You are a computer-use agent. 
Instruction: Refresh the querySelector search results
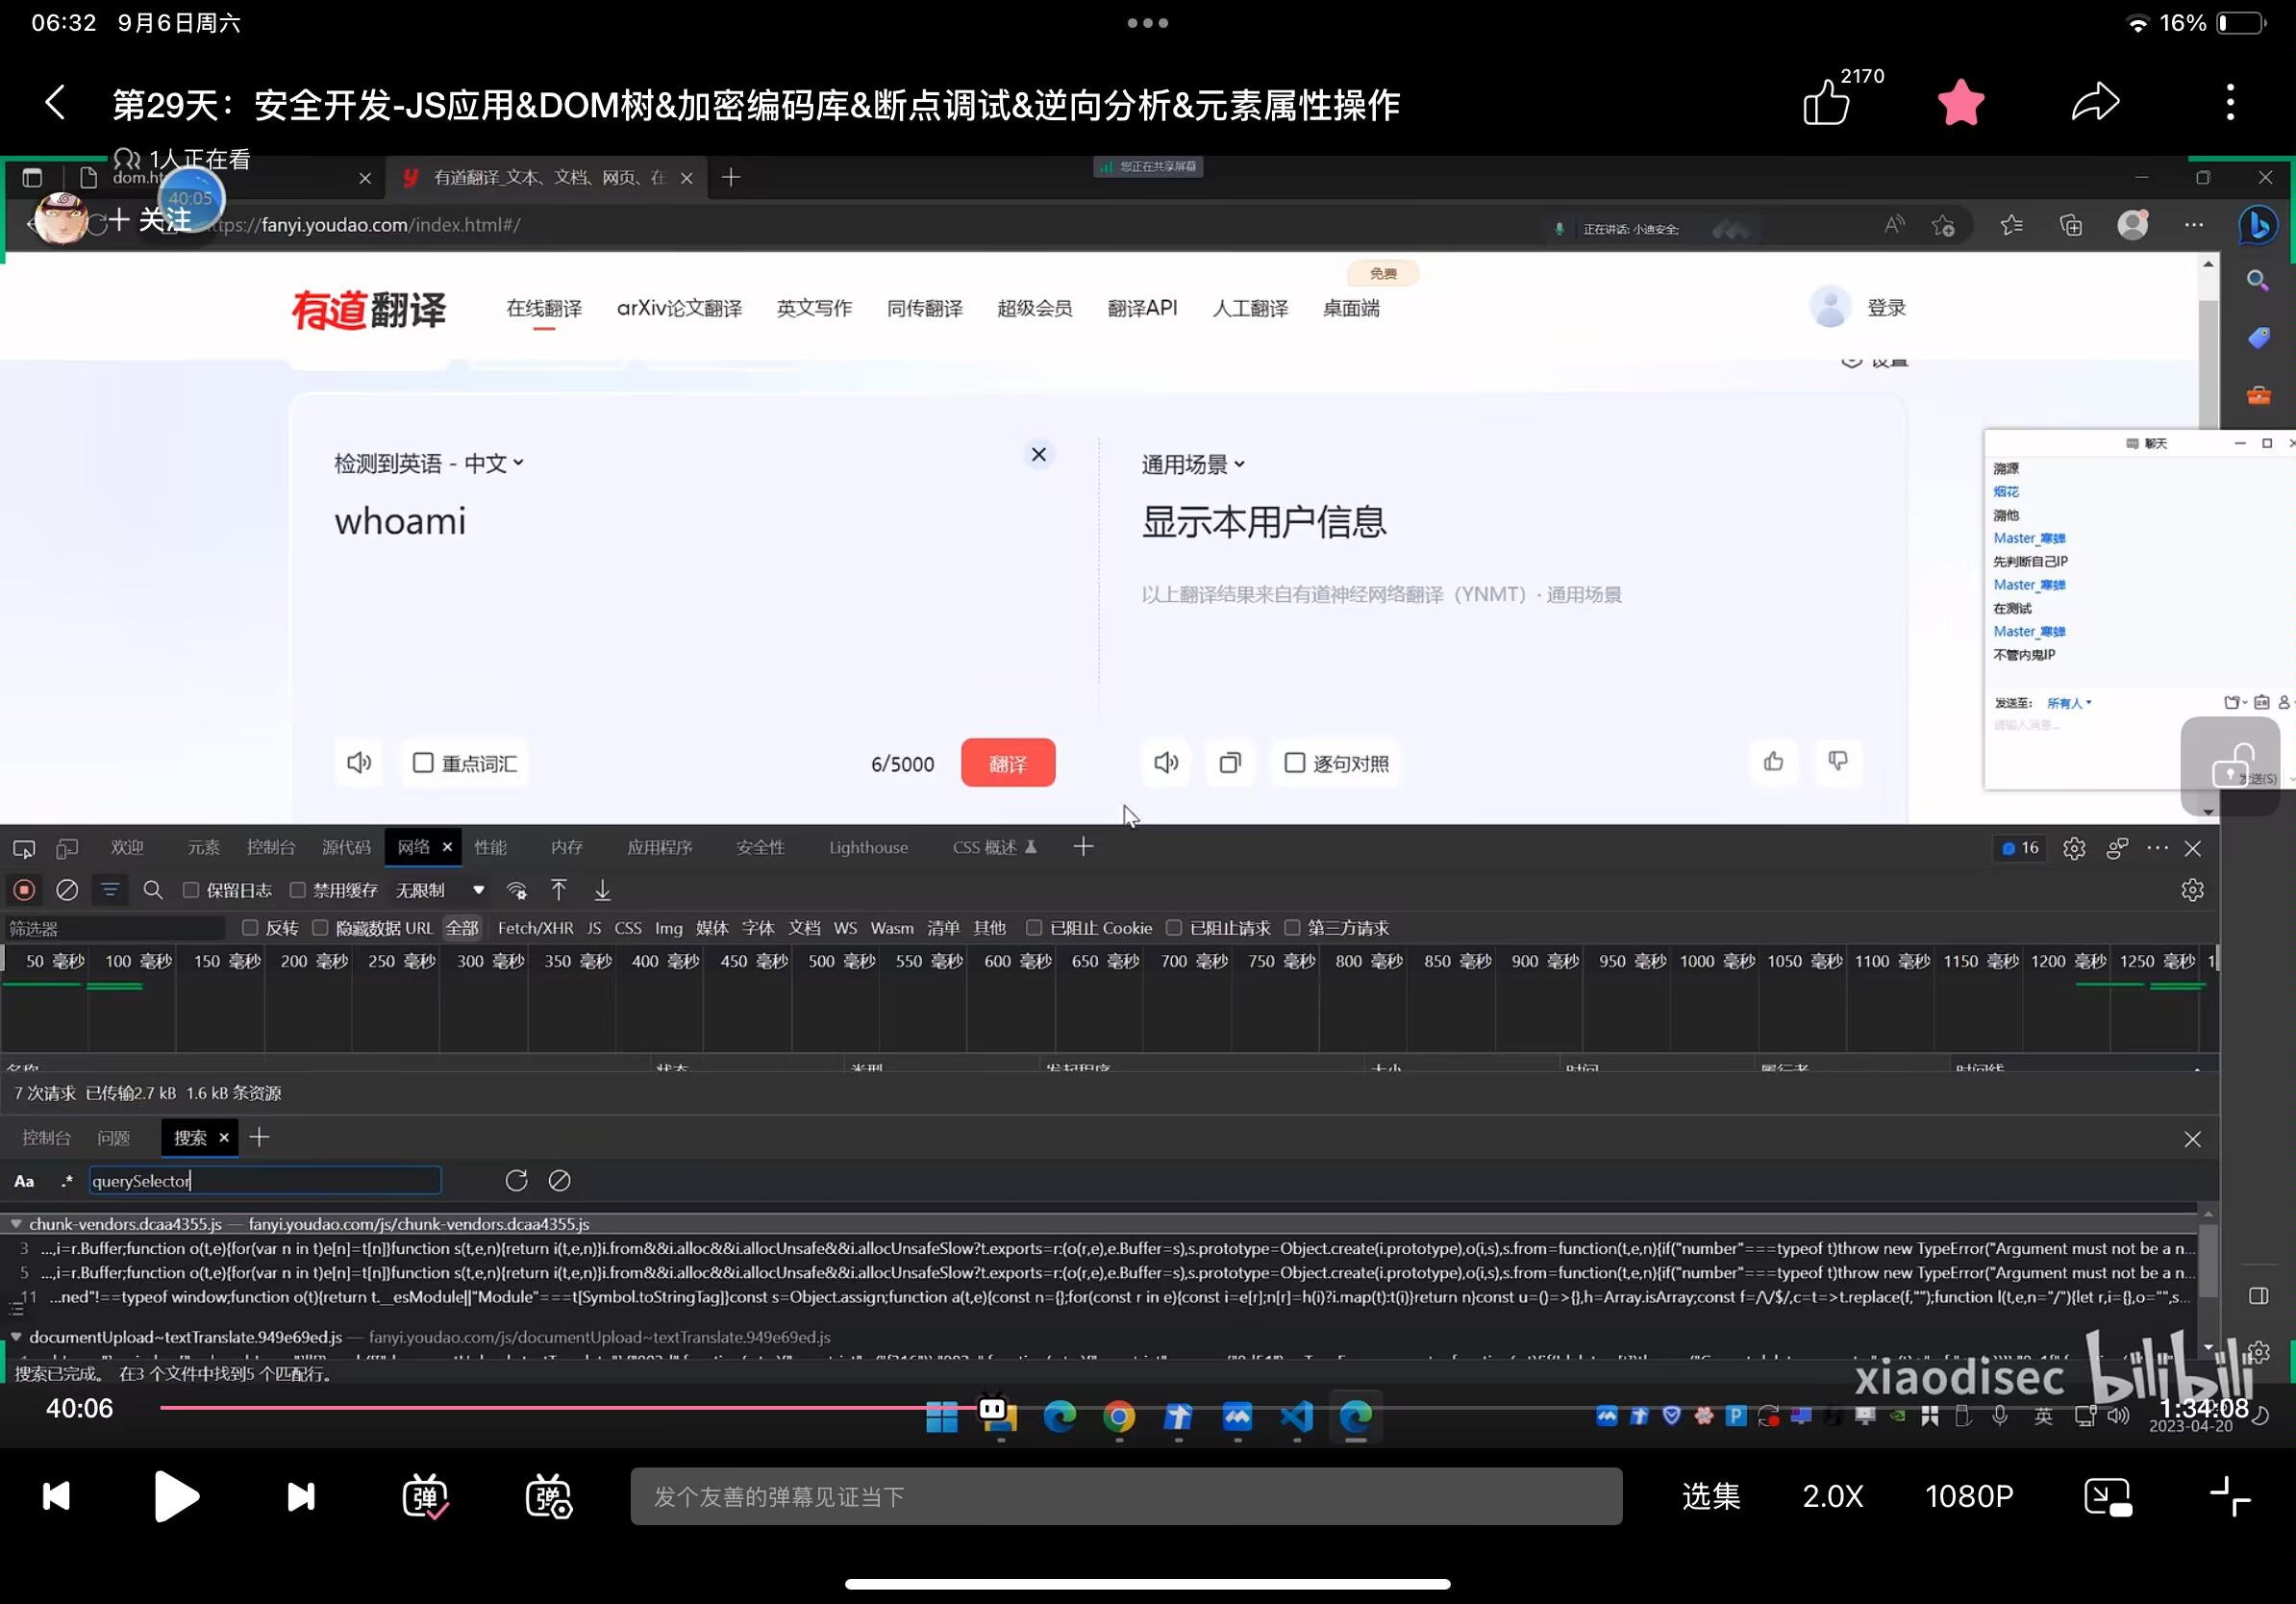click(x=516, y=1181)
